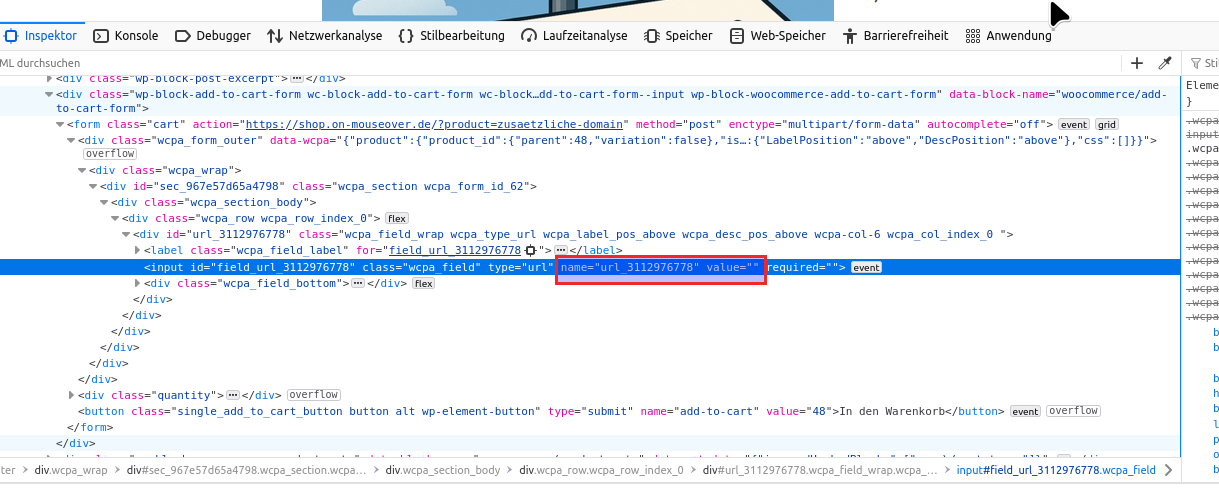The width and height of the screenshot is (1219, 488).
Task: Toggle the grid badge on the cart form
Action: (1107, 125)
